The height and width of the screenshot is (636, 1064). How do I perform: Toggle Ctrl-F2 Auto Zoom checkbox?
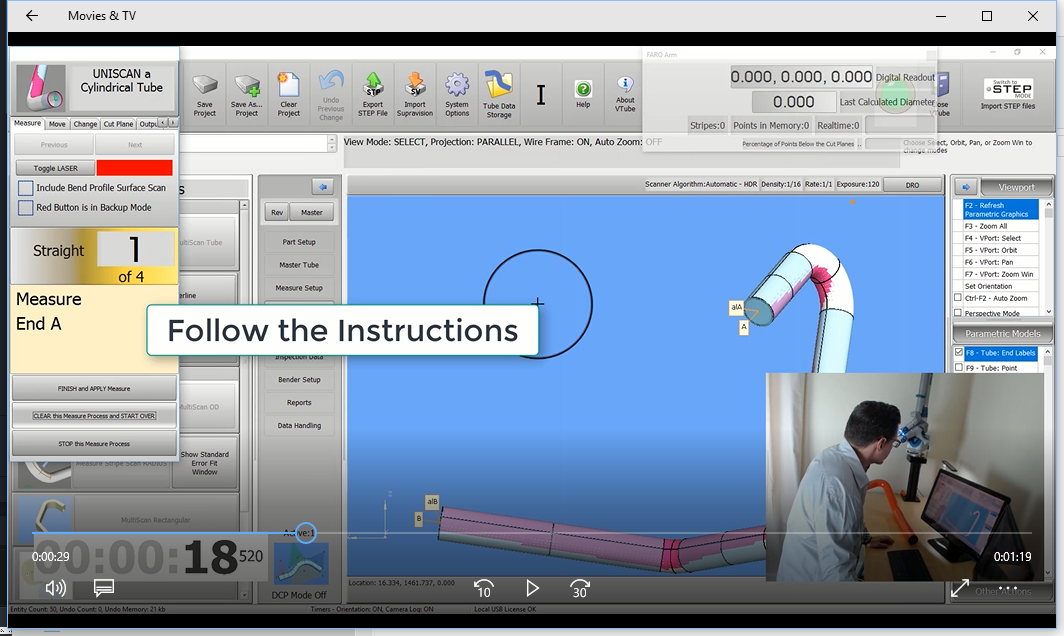[x=958, y=297]
